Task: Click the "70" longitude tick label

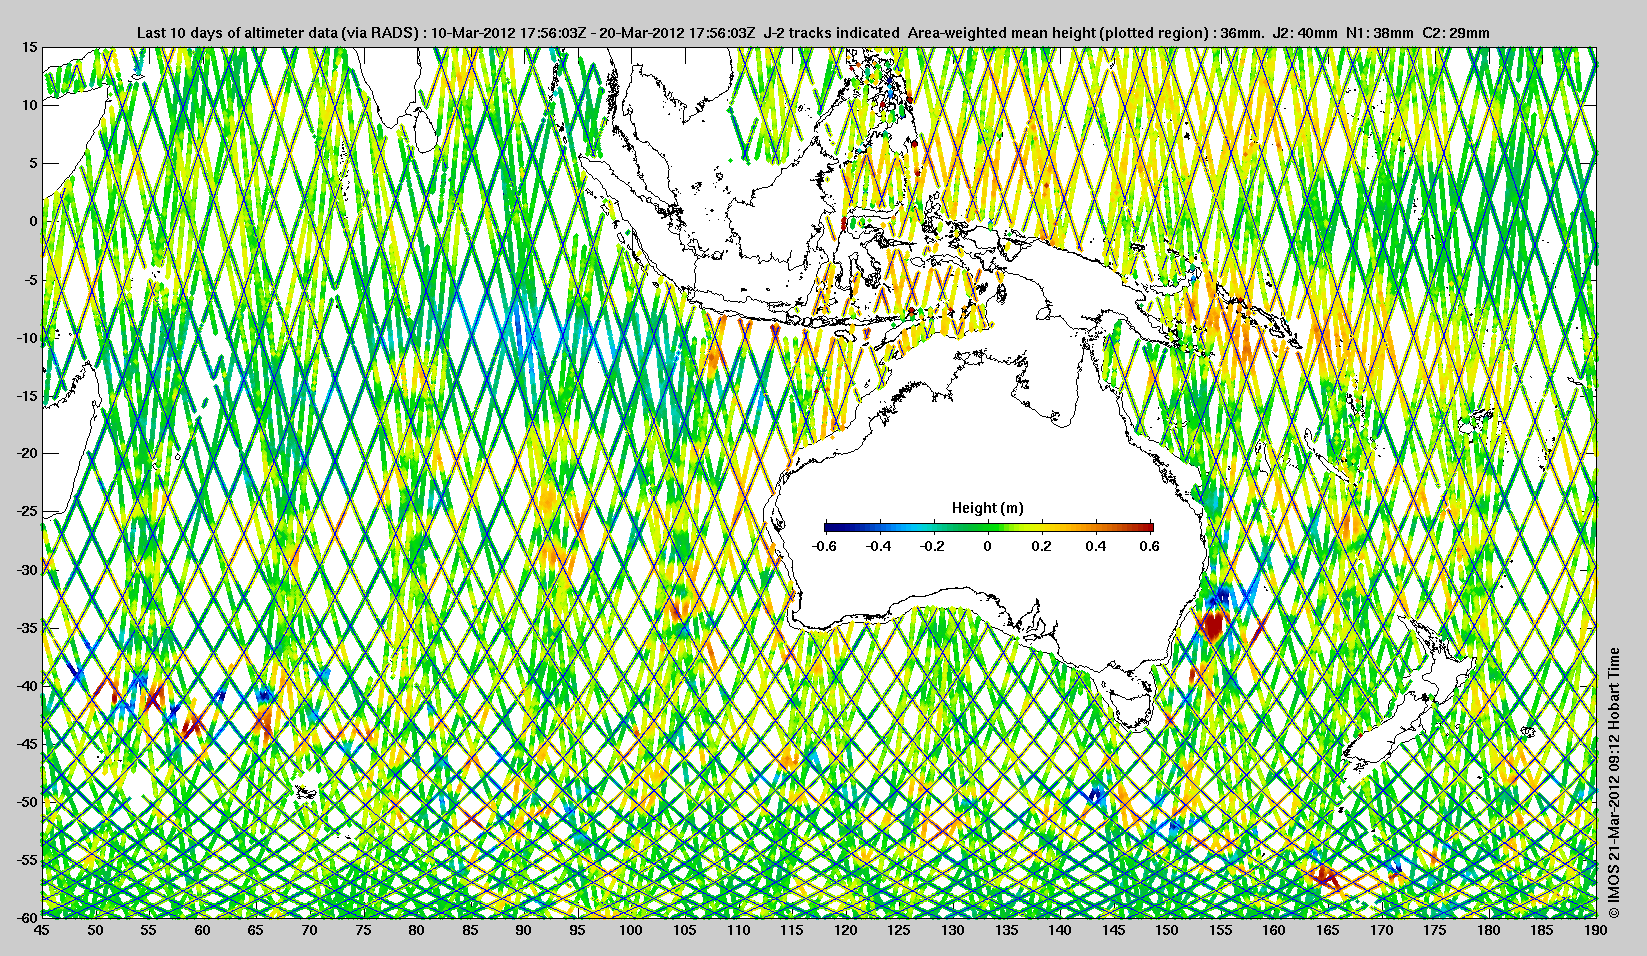Action: 309,930
